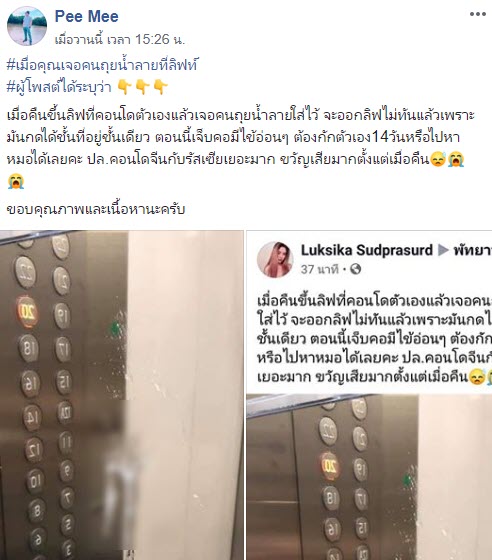Open the right shared-post screenshot image

pyautogui.click(x=369, y=395)
